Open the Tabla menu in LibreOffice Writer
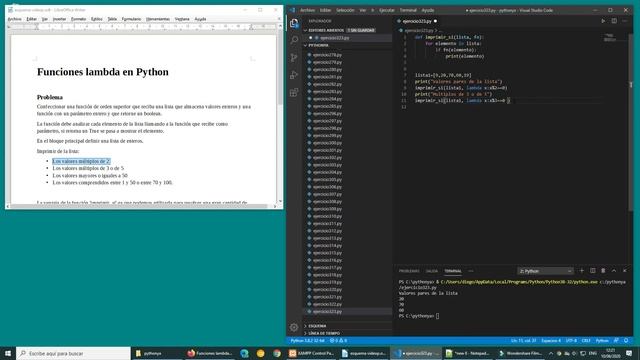 pos(112,19)
